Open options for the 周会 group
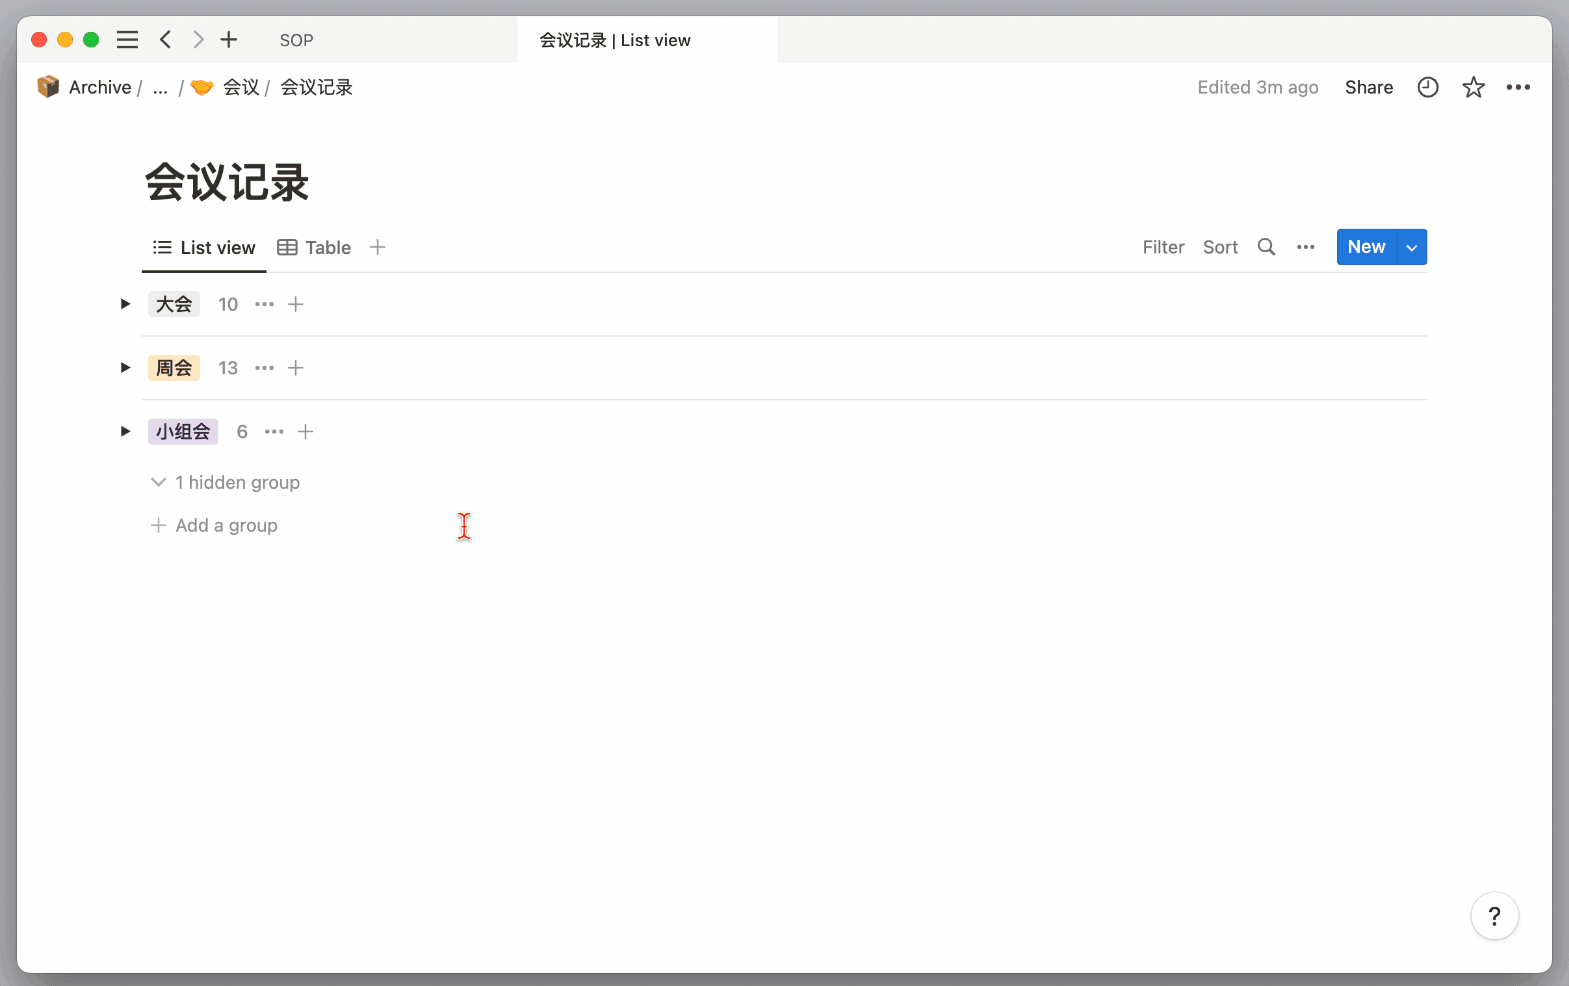 [264, 368]
